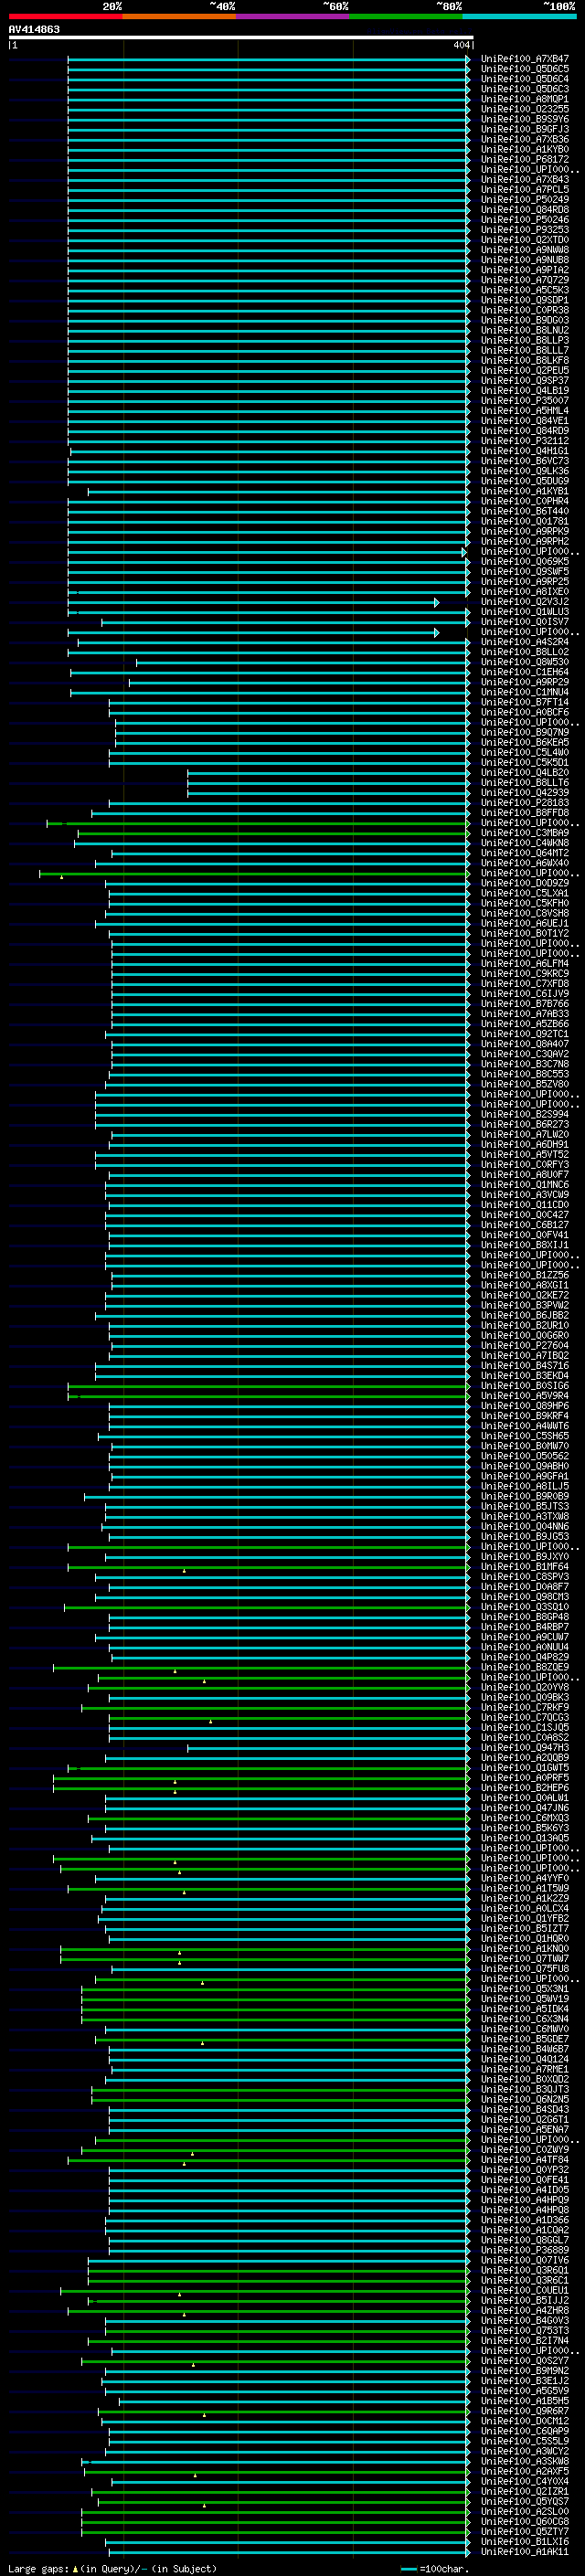
Task: Open the UniRef100_P32112 hit
Action: coord(525,440)
